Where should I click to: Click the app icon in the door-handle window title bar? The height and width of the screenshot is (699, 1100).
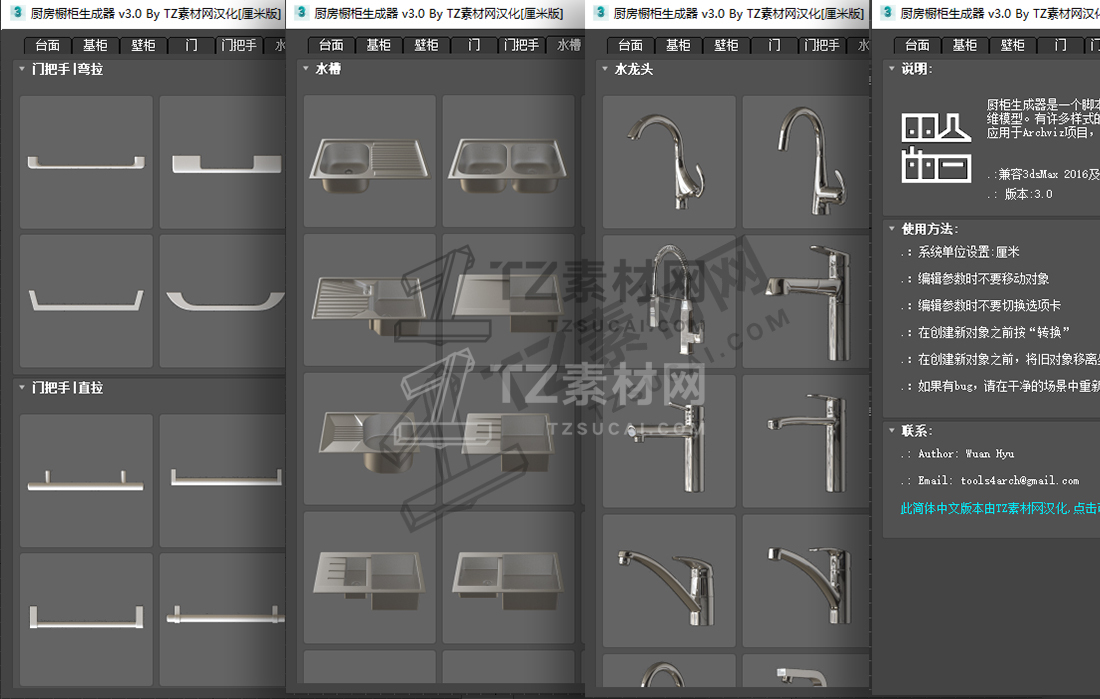pos(18,13)
